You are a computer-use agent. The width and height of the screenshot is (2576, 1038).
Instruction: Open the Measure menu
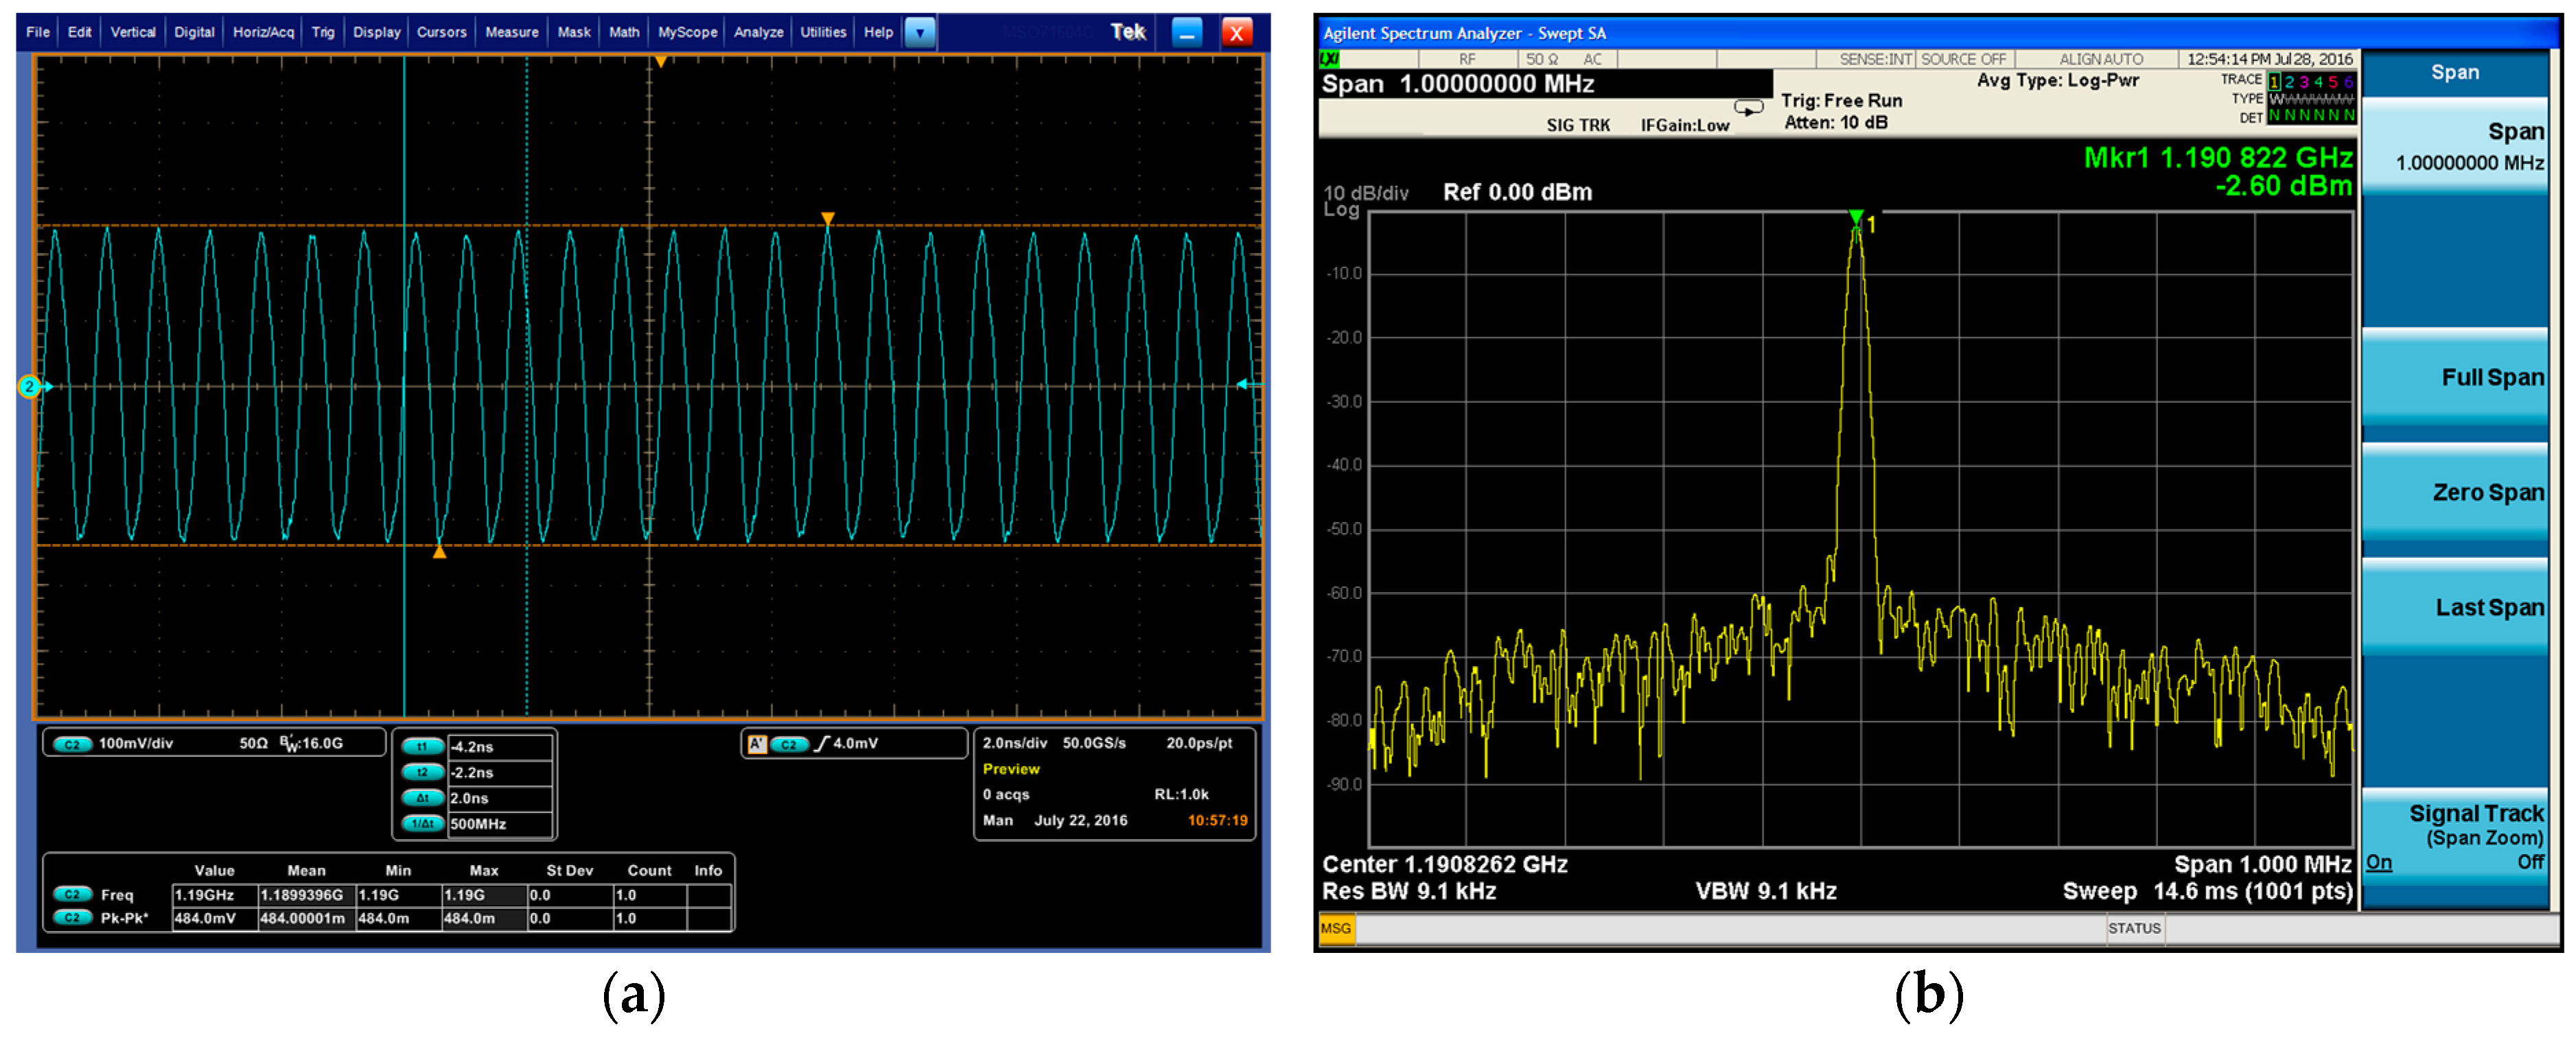pos(511,32)
